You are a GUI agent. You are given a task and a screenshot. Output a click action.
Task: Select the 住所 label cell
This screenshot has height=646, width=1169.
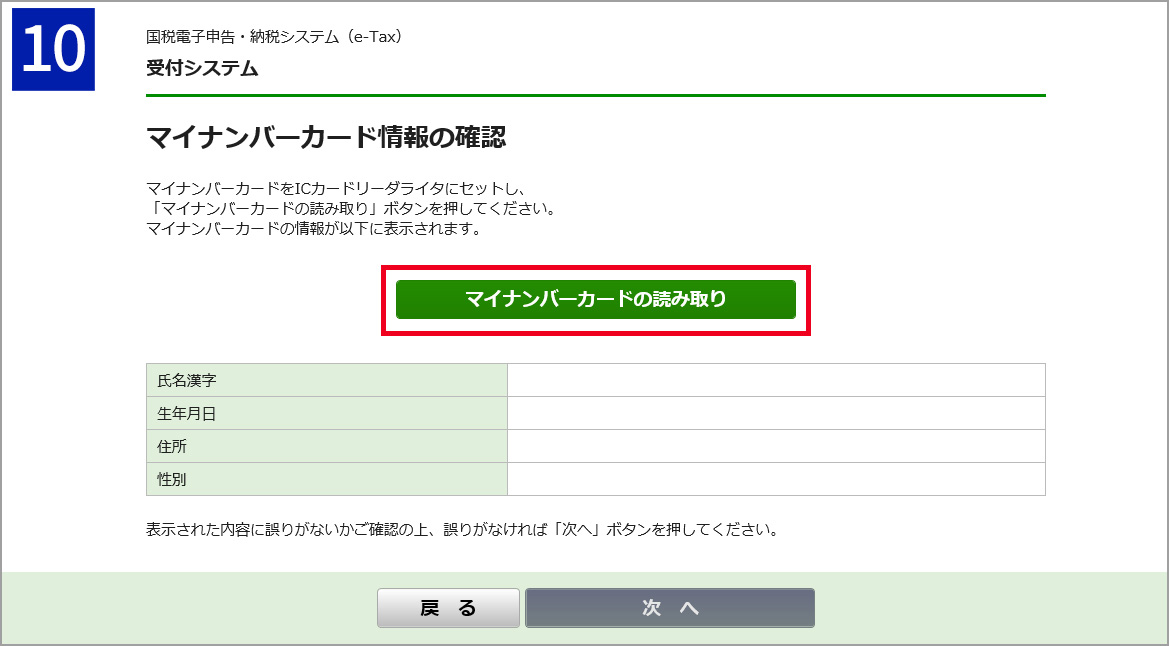(x=327, y=446)
